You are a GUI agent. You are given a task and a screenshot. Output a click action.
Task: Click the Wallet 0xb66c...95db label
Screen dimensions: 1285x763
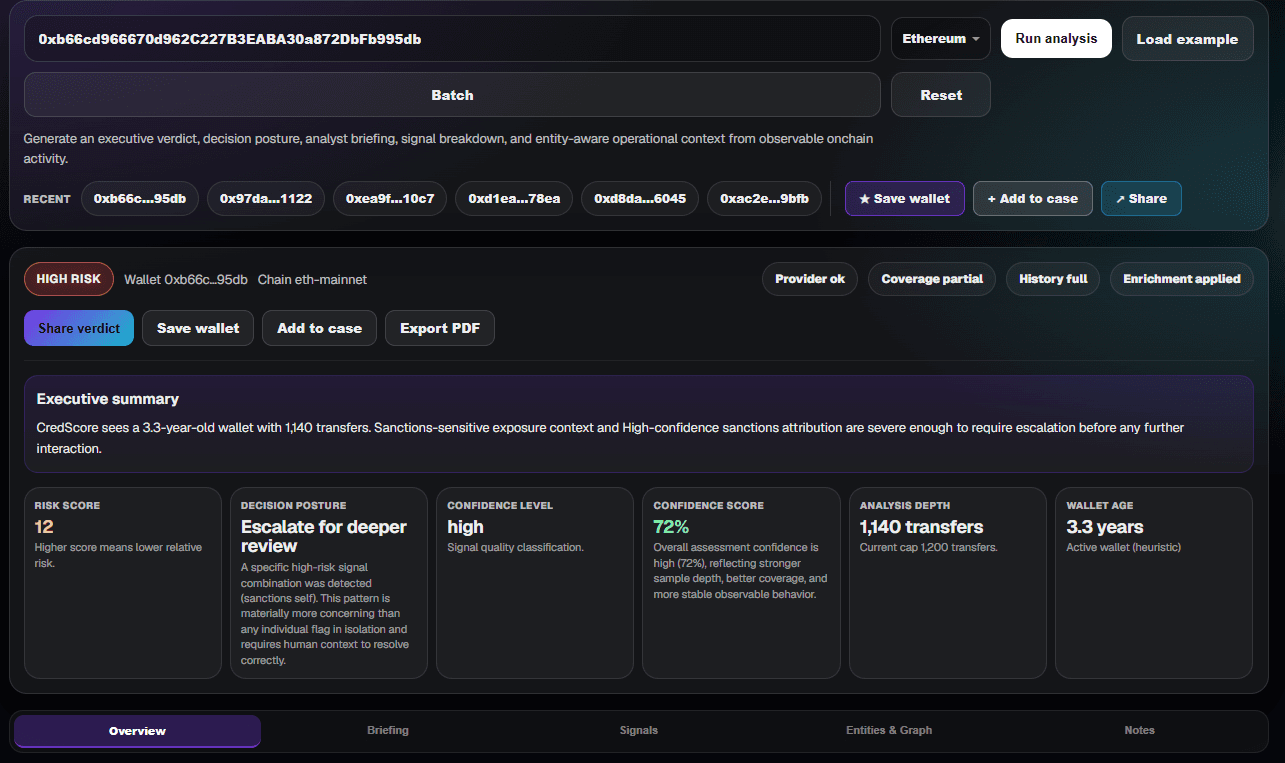(x=186, y=279)
